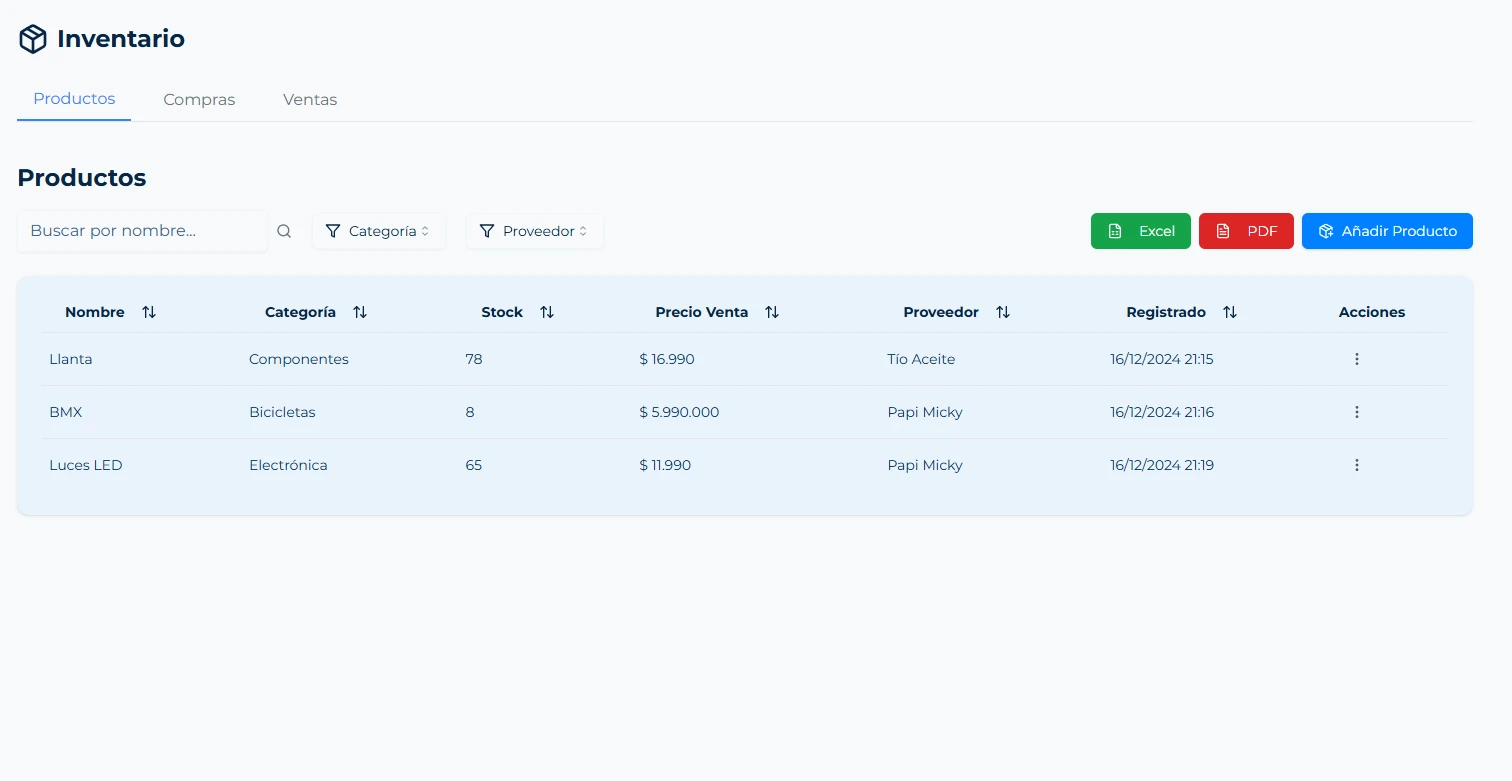Image resolution: width=1512 pixels, height=781 pixels.
Task: Click Papi Micky in Luces LED row
Action: (x=925, y=465)
